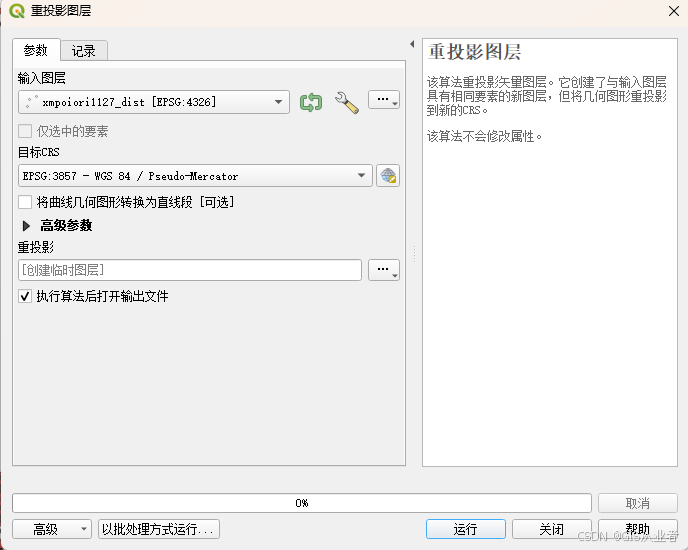Expand the 高级参数 section
Screen dimensions: 688x550
[x=26, y=226]
